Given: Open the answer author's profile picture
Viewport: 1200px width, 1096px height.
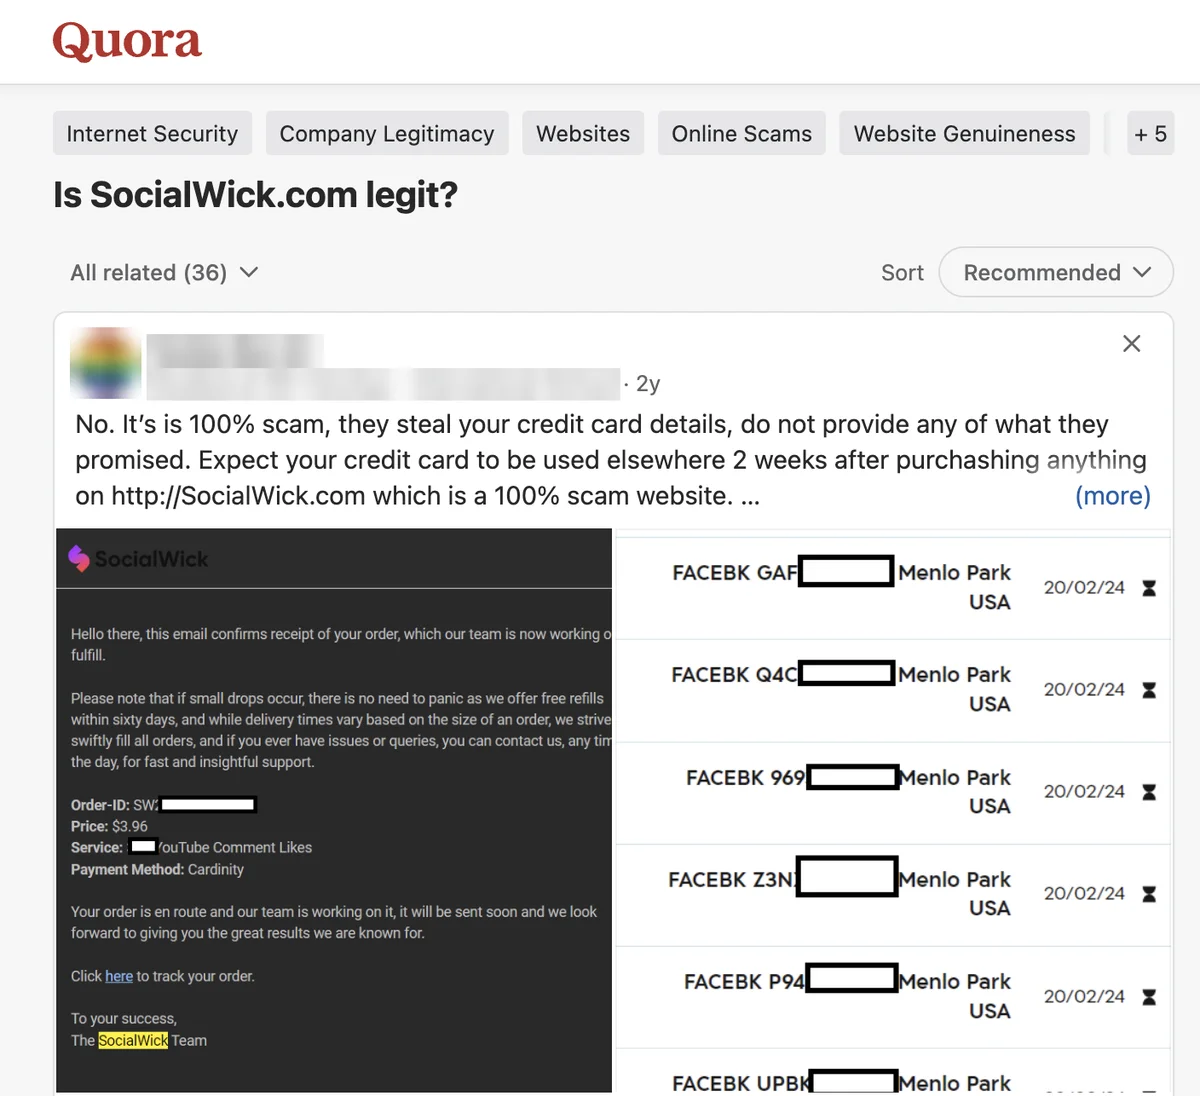Looking at the screenshot, I should 105,363.
